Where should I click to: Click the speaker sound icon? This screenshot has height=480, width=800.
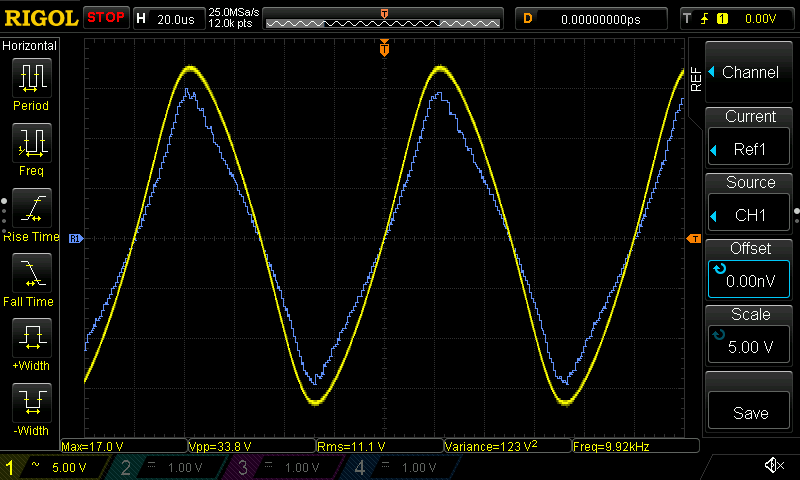tap(773, 466)
